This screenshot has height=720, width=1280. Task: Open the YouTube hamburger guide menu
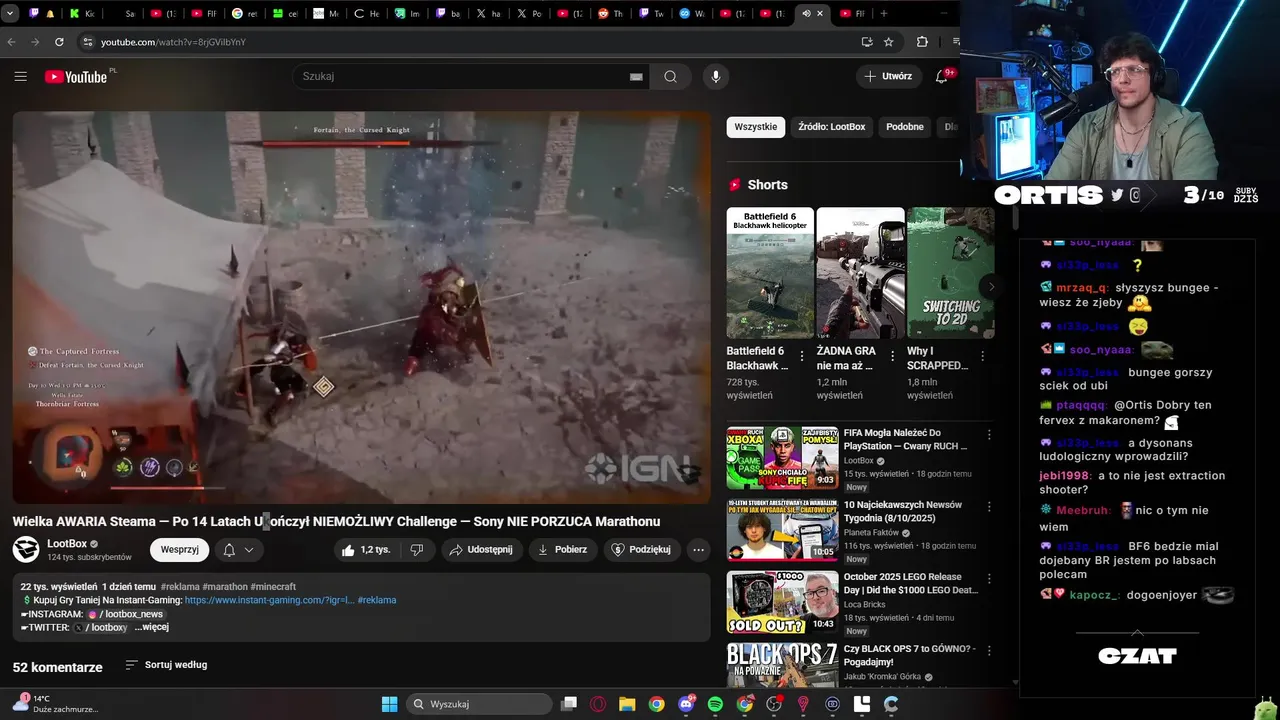pos(20,76)
